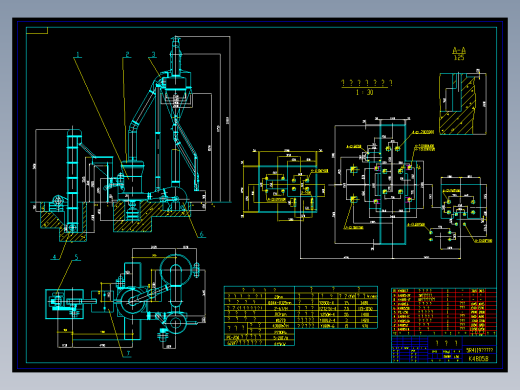Select the 1:30 scale text
Screen dimensions: 520x390
coord(364,92)
